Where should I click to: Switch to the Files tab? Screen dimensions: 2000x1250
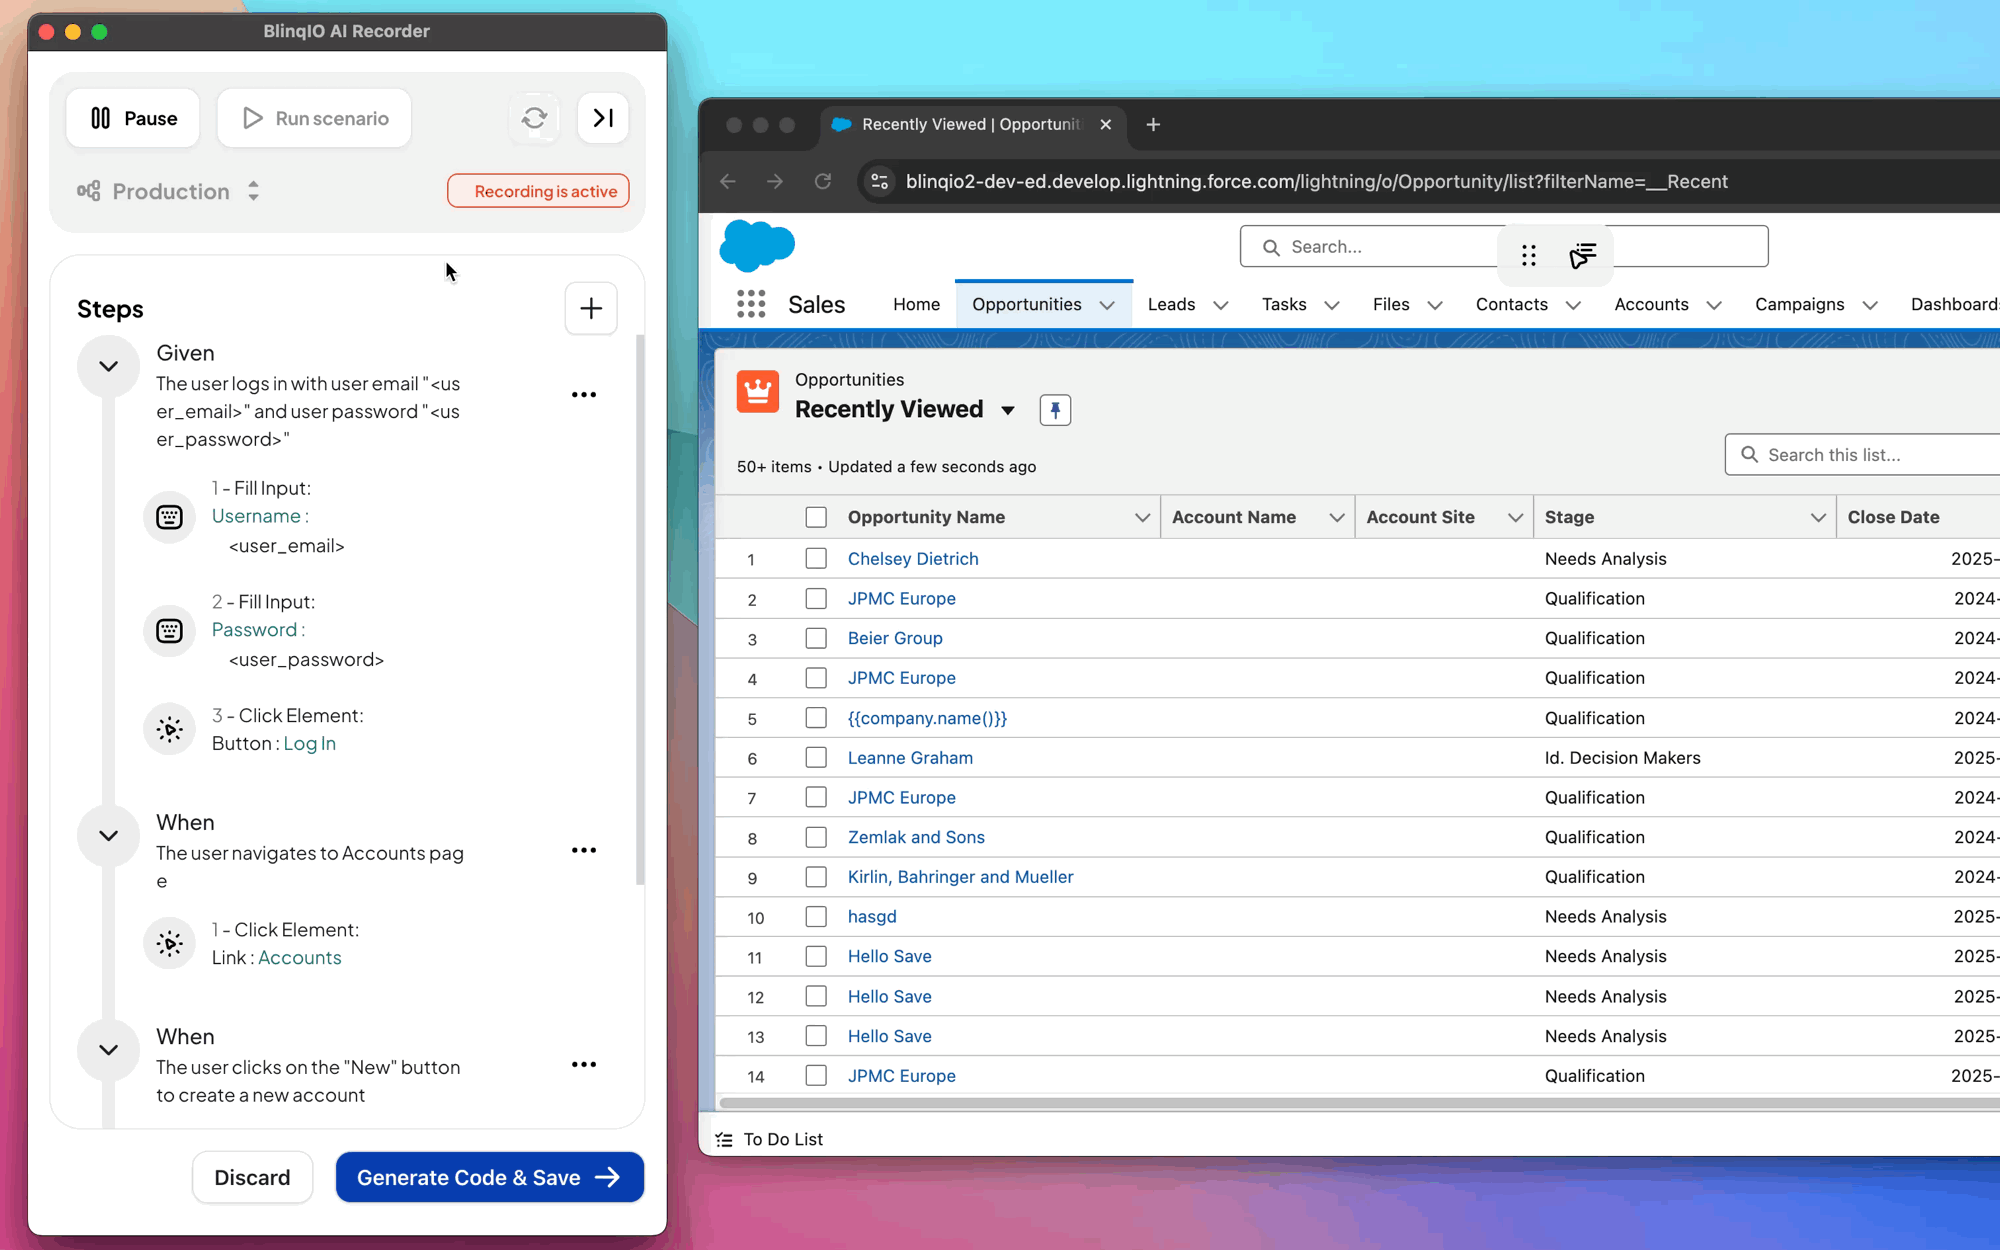(1391, 304)
